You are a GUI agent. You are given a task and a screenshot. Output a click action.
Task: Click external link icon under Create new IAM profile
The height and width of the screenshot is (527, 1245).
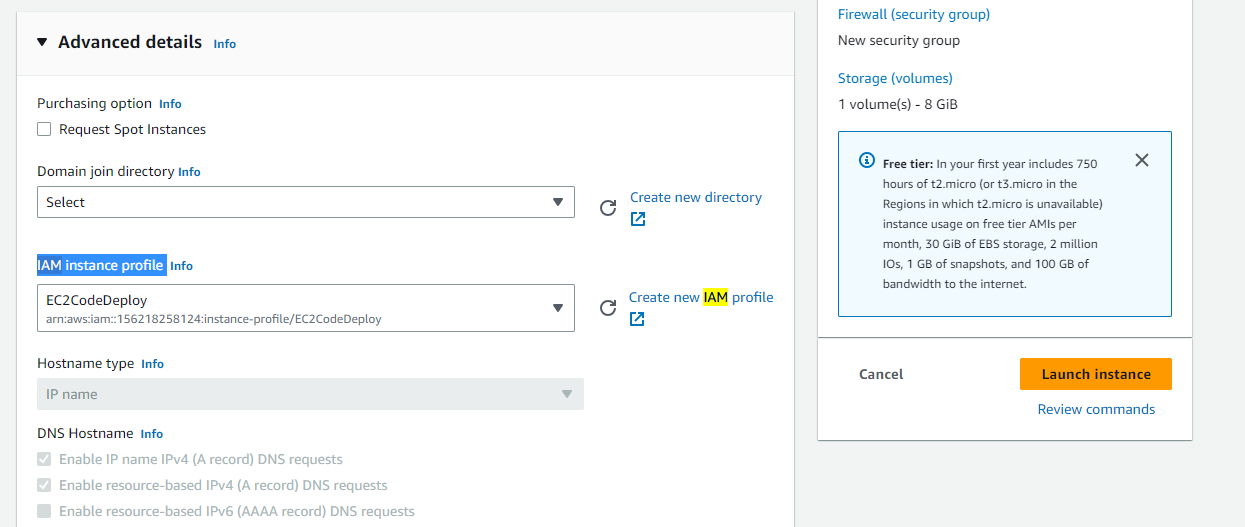(637, 319)
